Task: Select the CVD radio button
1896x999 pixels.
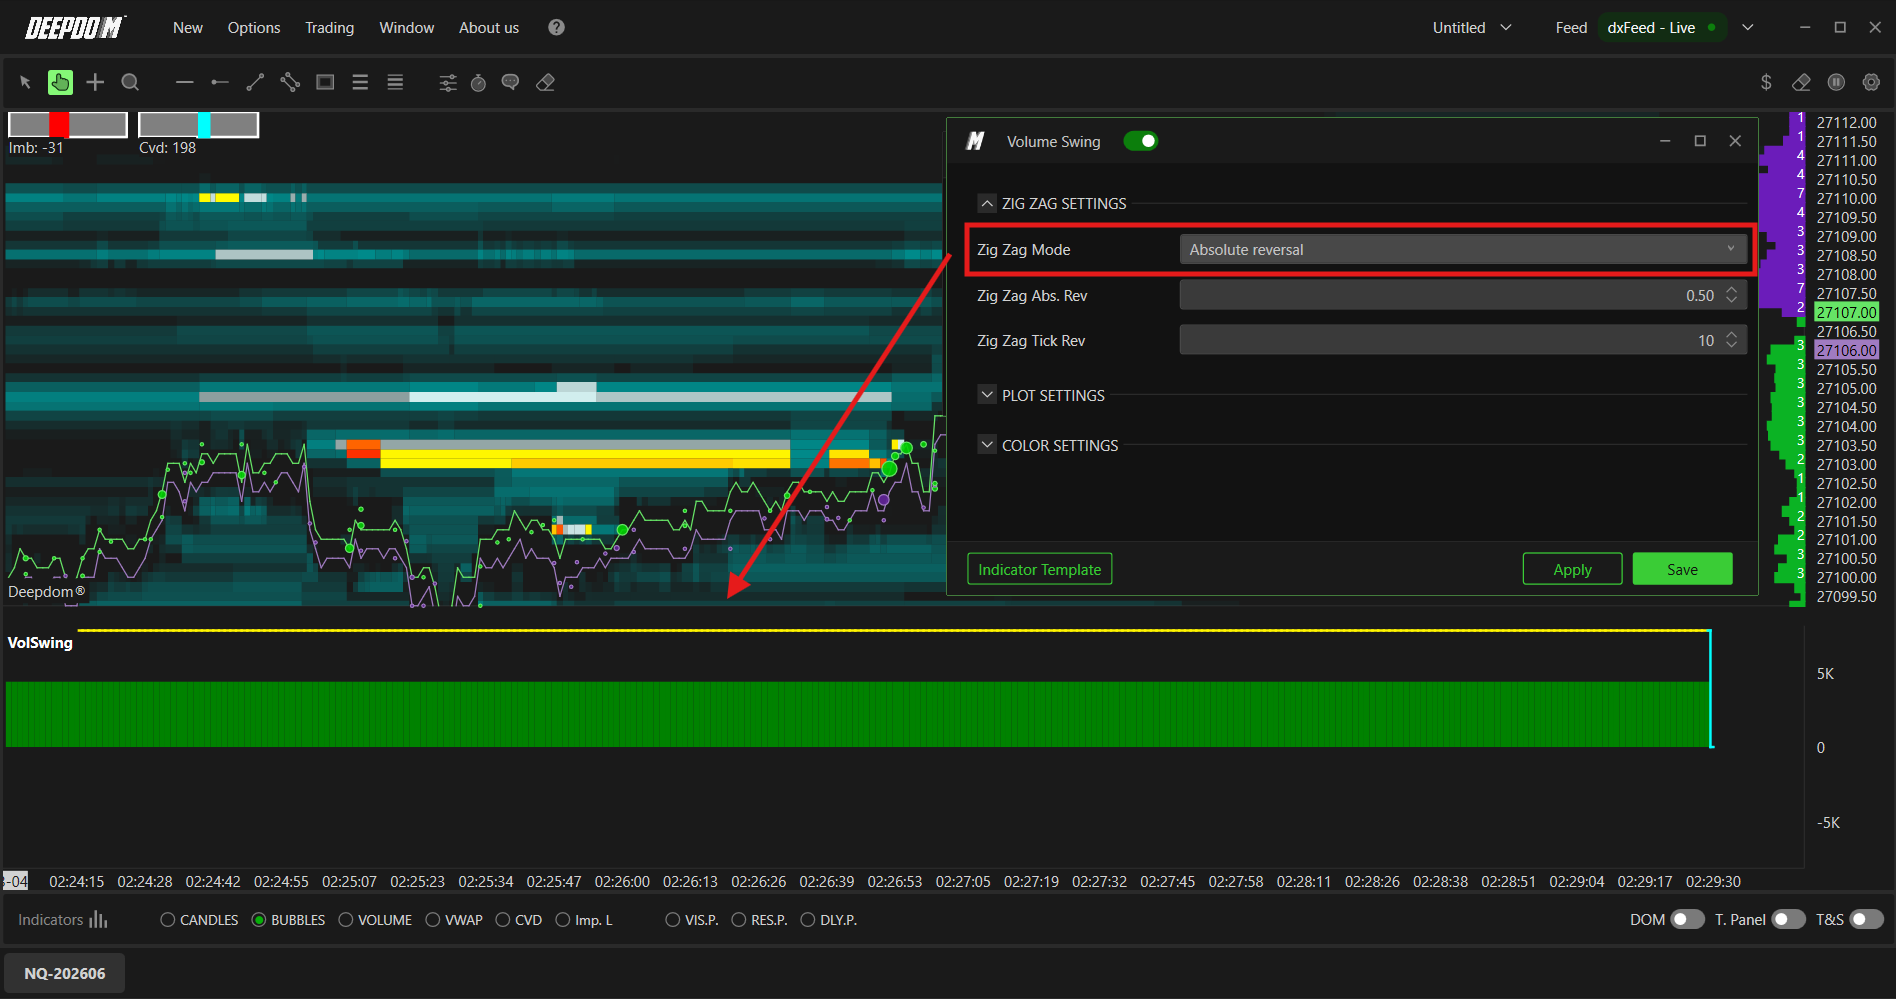Action: tap(503, 920)
